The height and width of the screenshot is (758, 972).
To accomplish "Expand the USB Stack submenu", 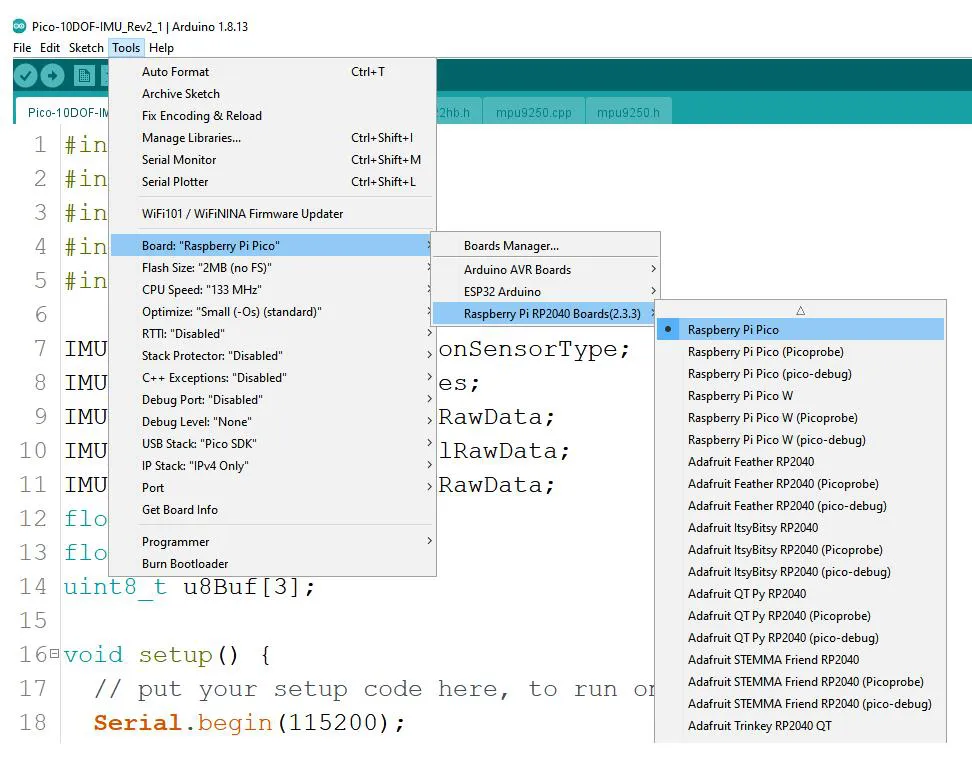I will pos(273,444).
